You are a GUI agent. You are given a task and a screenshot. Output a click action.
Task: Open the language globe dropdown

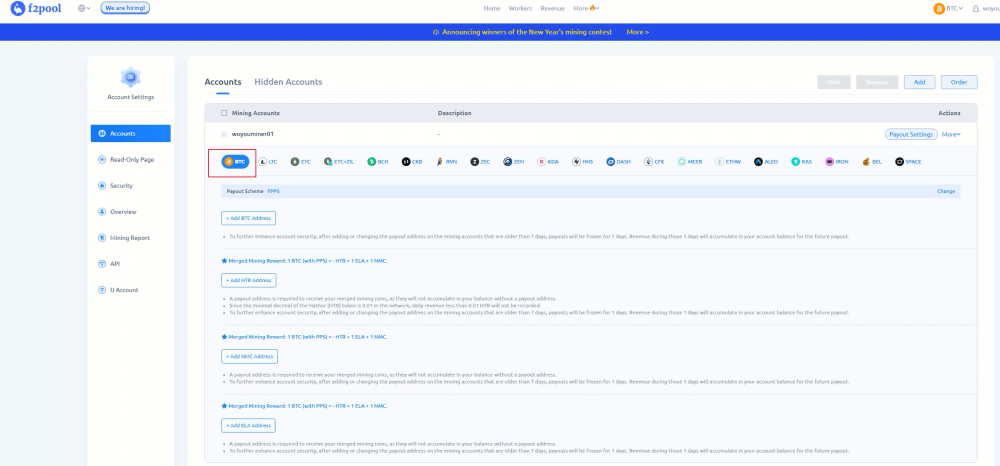click(x=84, y=8)
